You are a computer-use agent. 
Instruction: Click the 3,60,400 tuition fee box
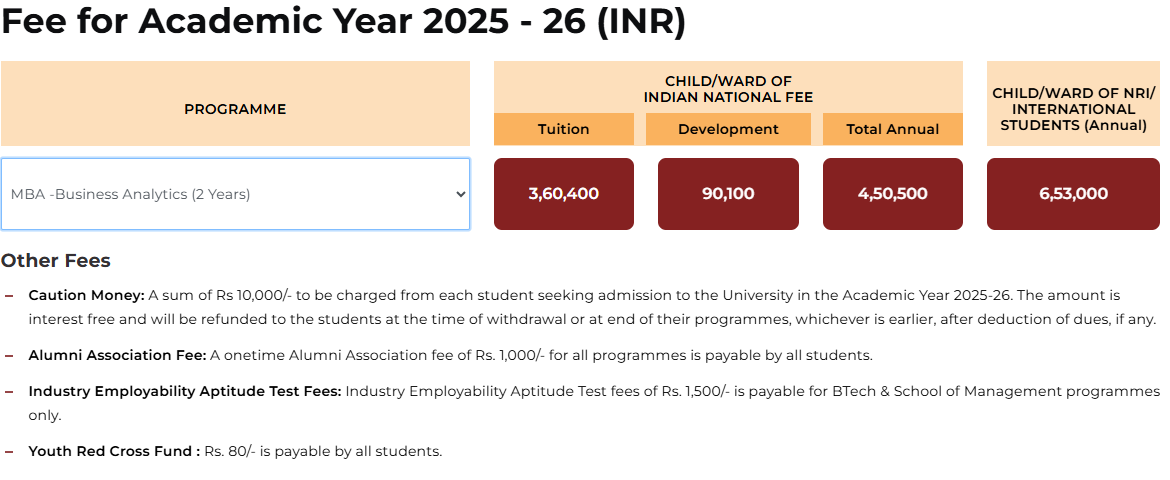point(564,194)
